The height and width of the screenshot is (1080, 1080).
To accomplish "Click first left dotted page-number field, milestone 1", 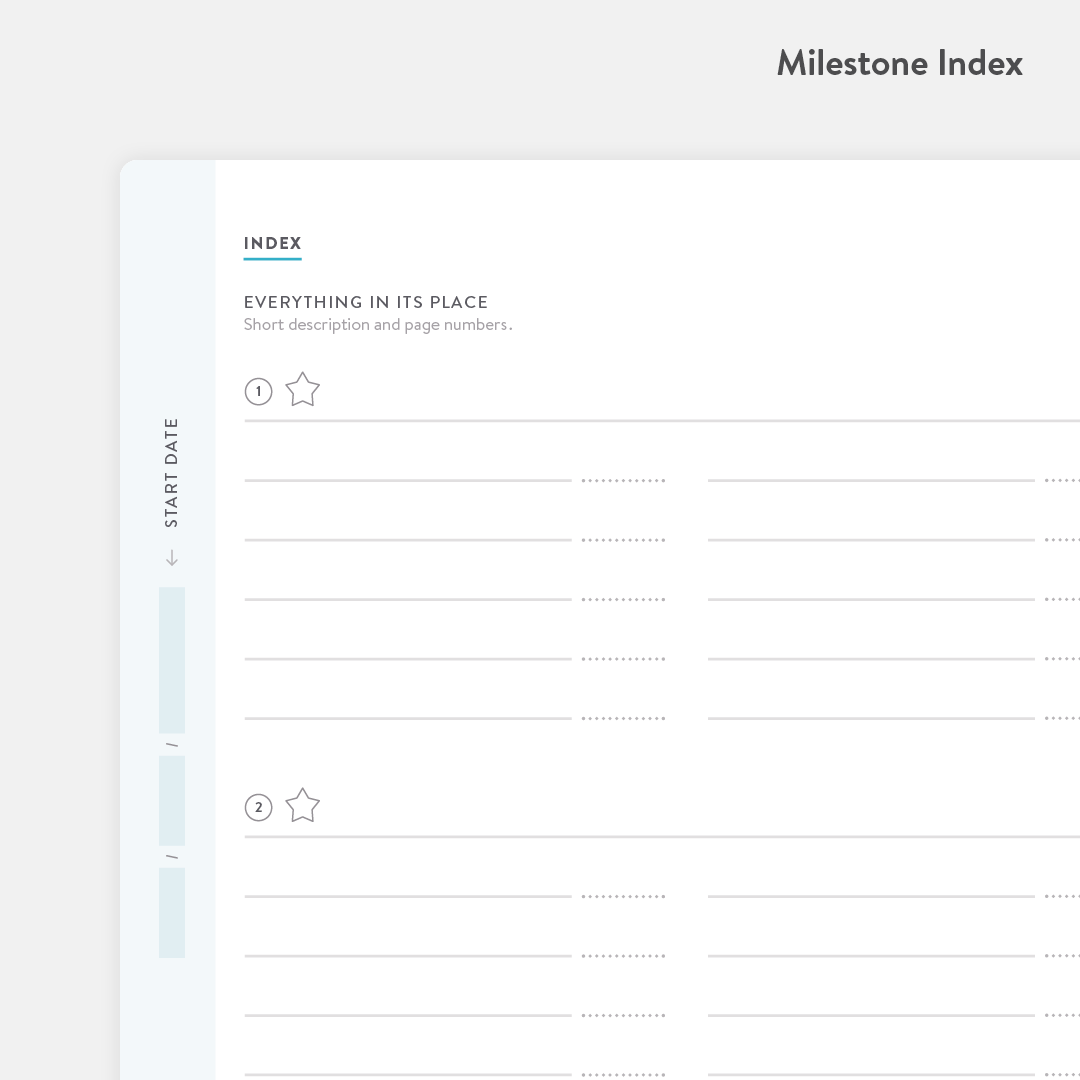I will [624, 481].
